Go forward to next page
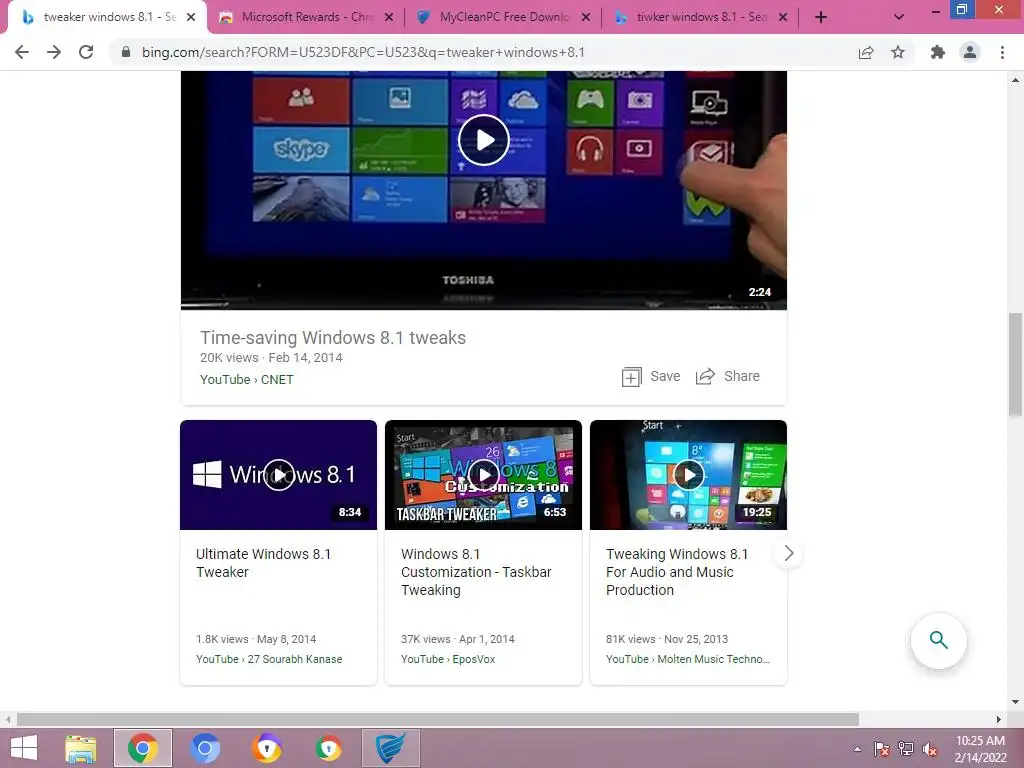The width and height of the screenshot is (1024, 768). coord(54,52)
